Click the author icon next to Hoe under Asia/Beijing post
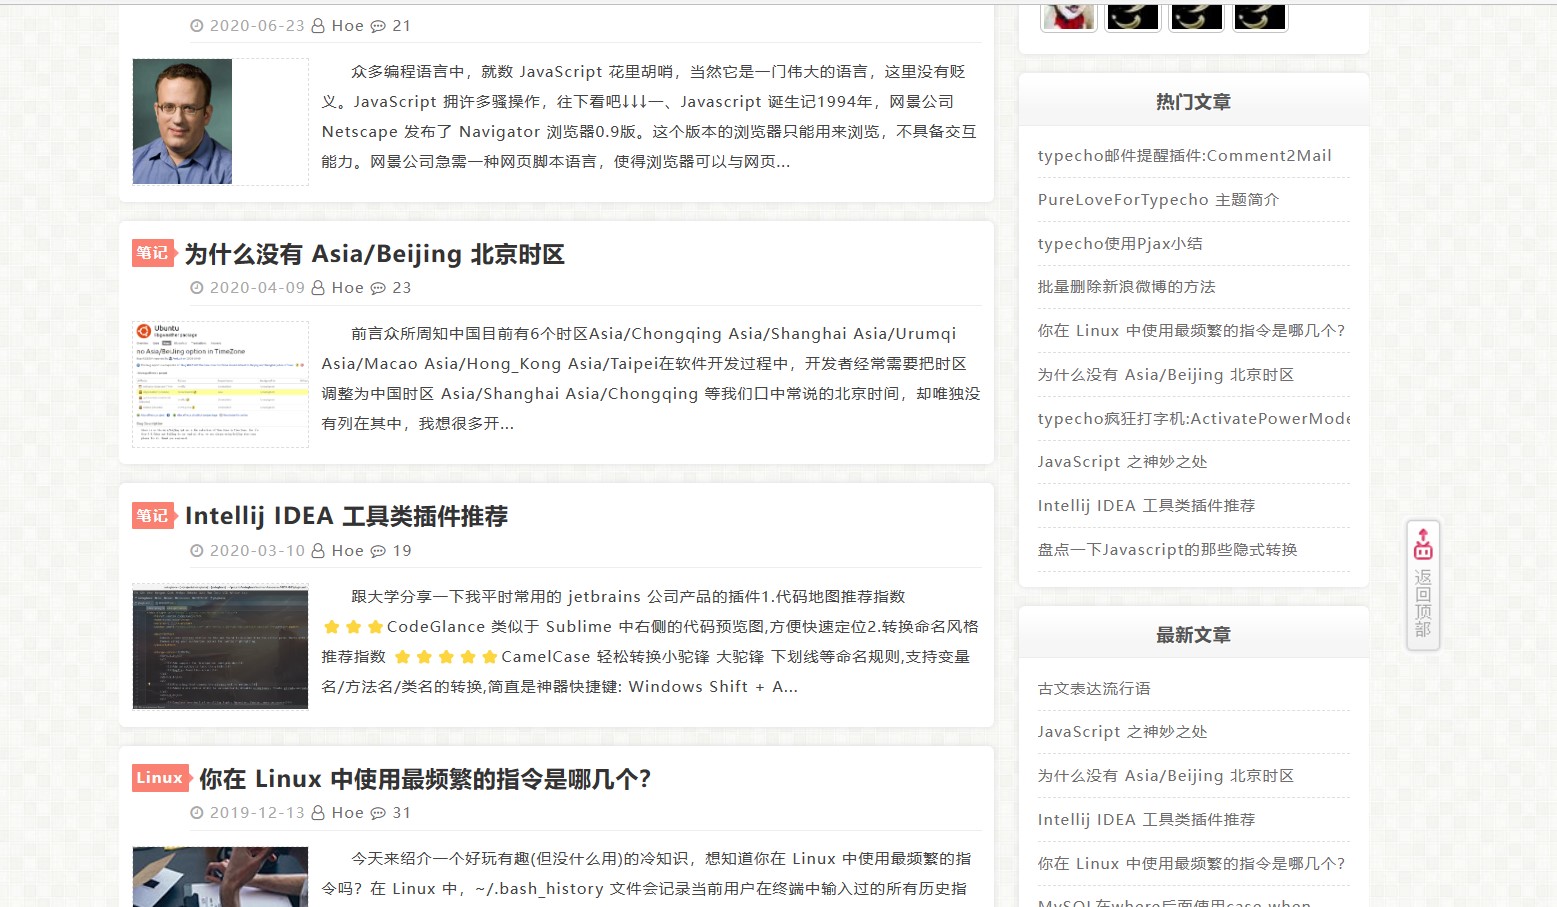 [x=318, y=287]
